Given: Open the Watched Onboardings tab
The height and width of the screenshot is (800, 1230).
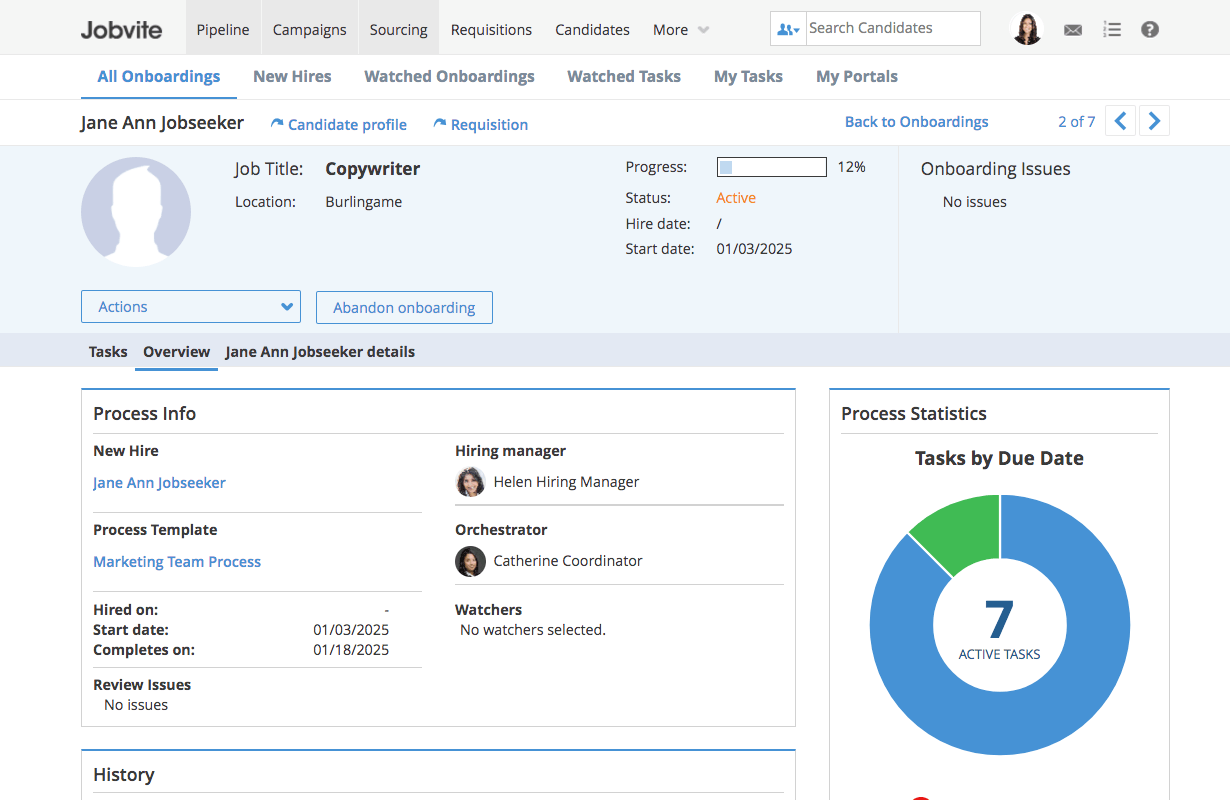Looking at the screenshot, I should point(449,76).
